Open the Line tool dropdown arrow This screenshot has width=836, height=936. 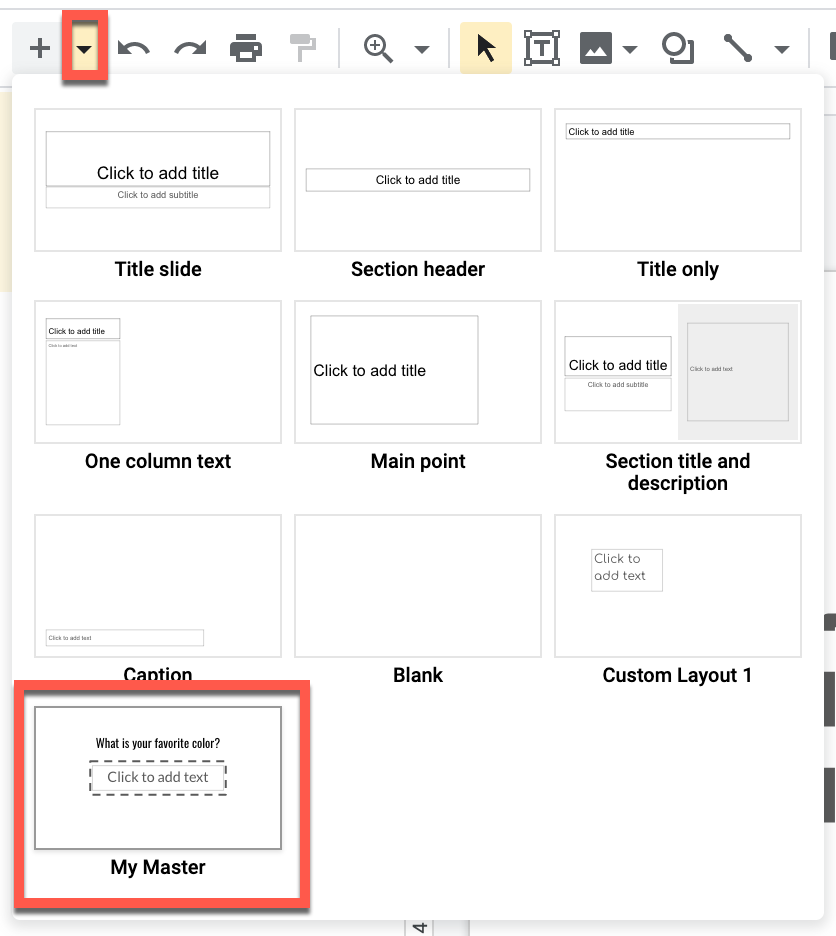point(782,49)
